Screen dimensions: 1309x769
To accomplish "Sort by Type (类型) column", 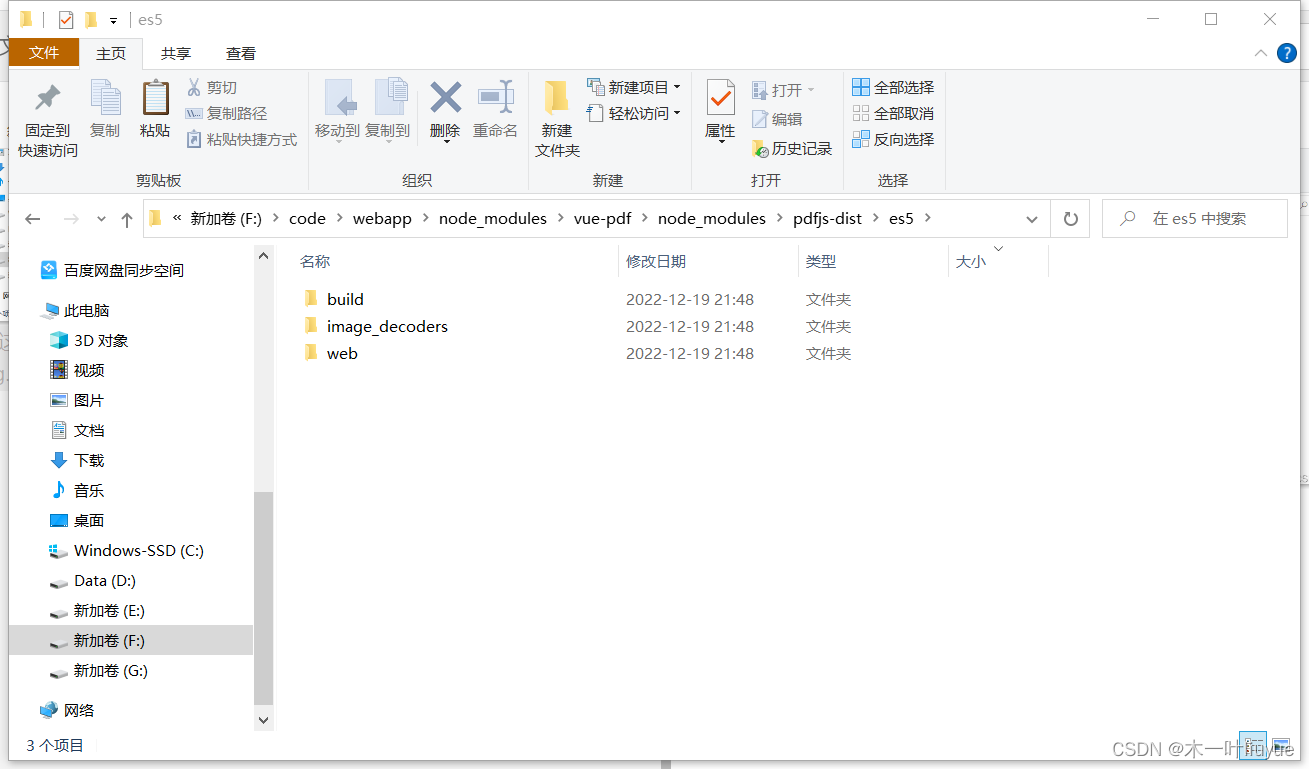I will (x=821, y=261).
